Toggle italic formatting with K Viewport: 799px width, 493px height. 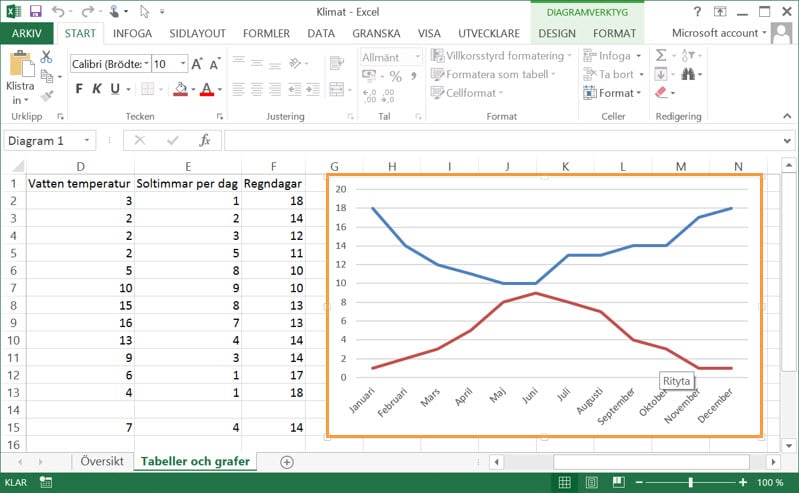tap(97, 89)
